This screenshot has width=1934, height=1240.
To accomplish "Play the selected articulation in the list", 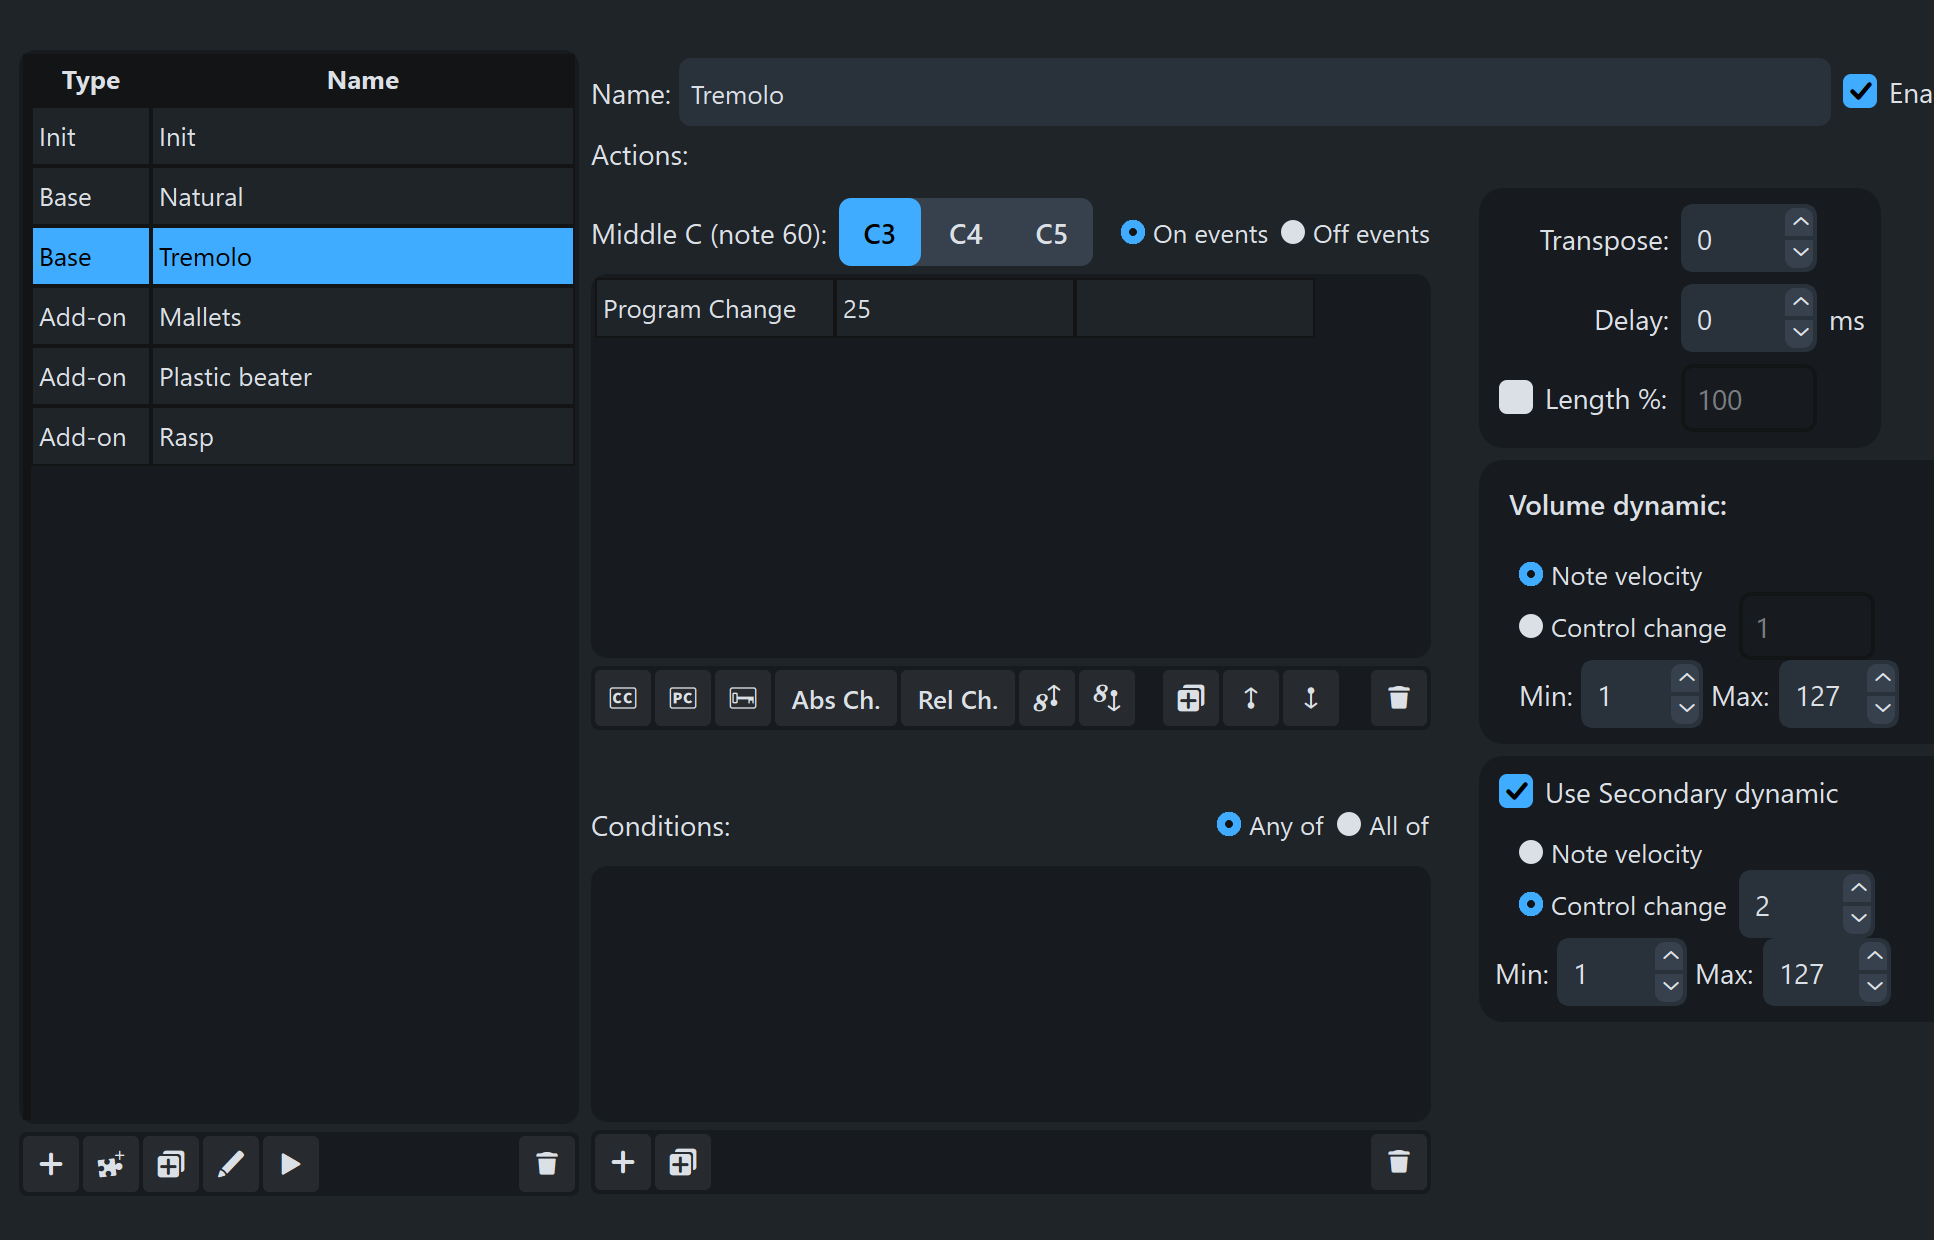I will pyautogui.click(x=291, y=1164).
